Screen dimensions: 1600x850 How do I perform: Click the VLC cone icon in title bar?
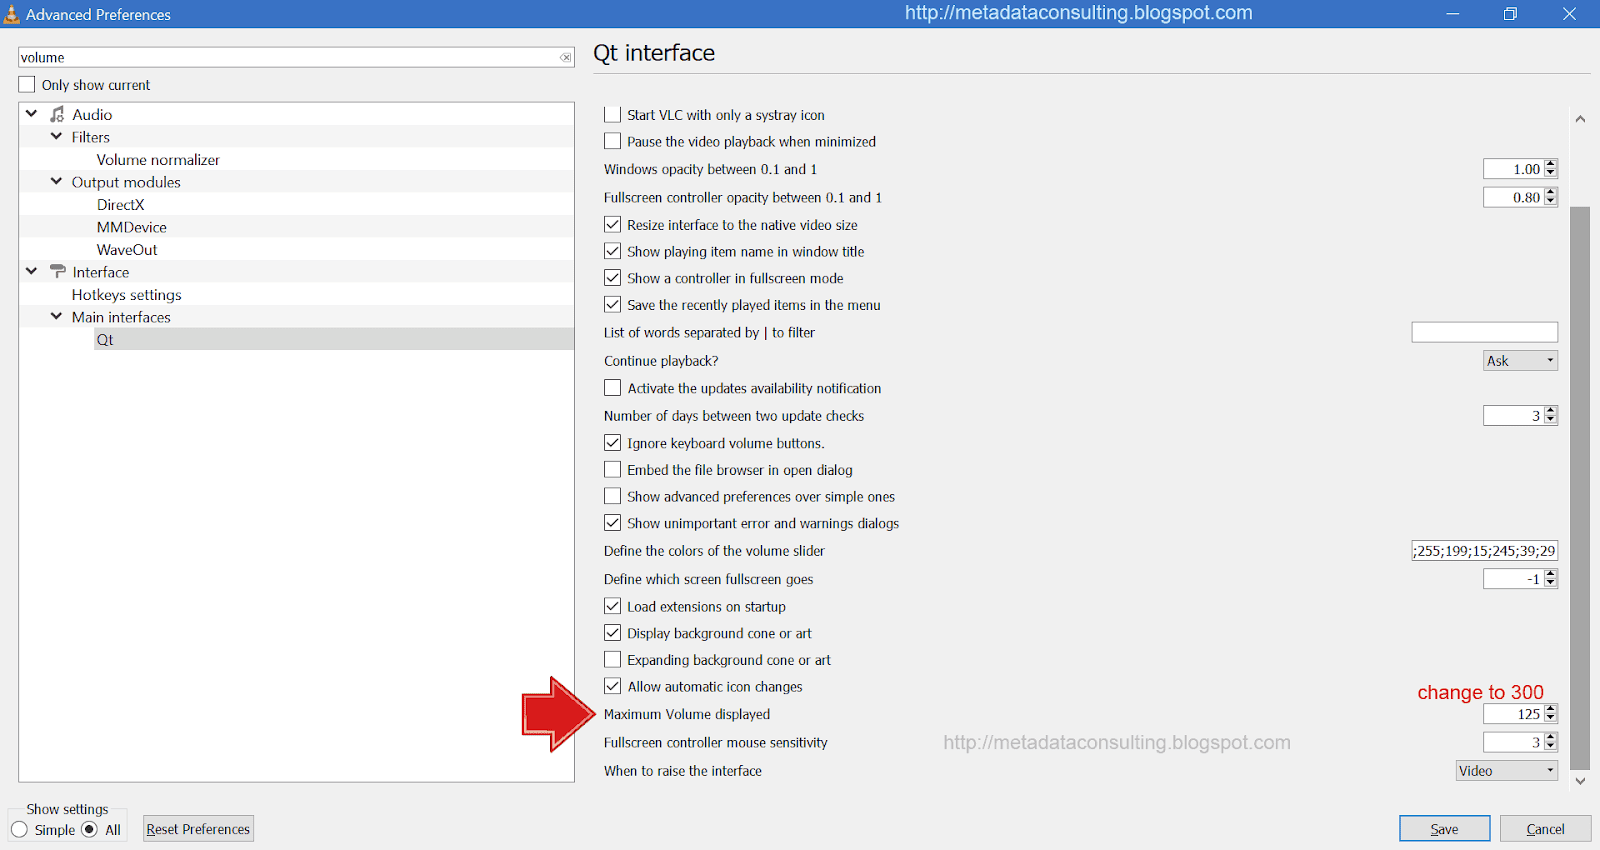coord(11,14)
